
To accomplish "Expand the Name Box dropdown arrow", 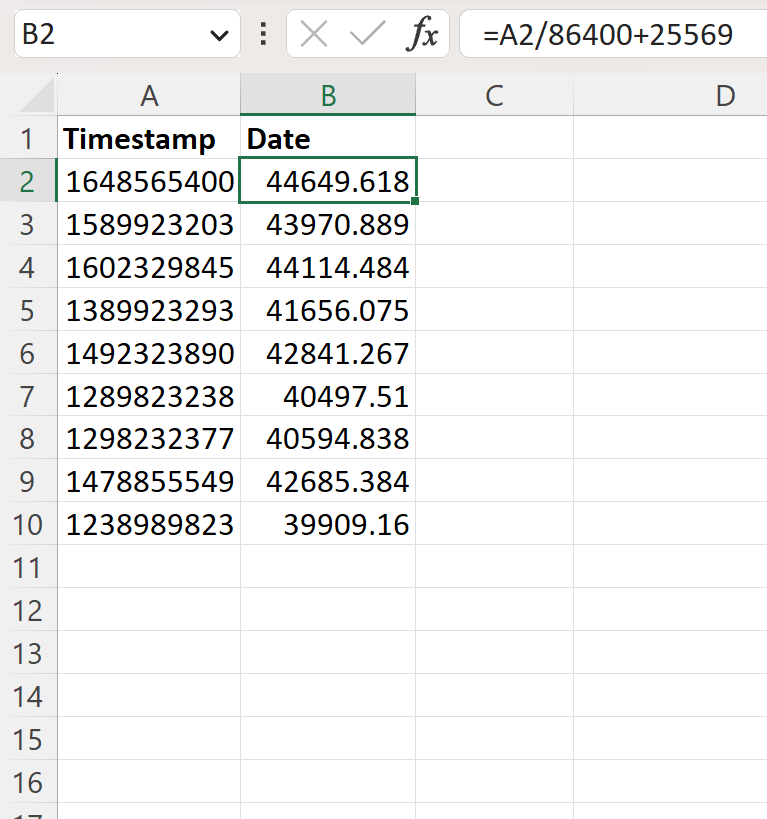I will pos(219,36).
